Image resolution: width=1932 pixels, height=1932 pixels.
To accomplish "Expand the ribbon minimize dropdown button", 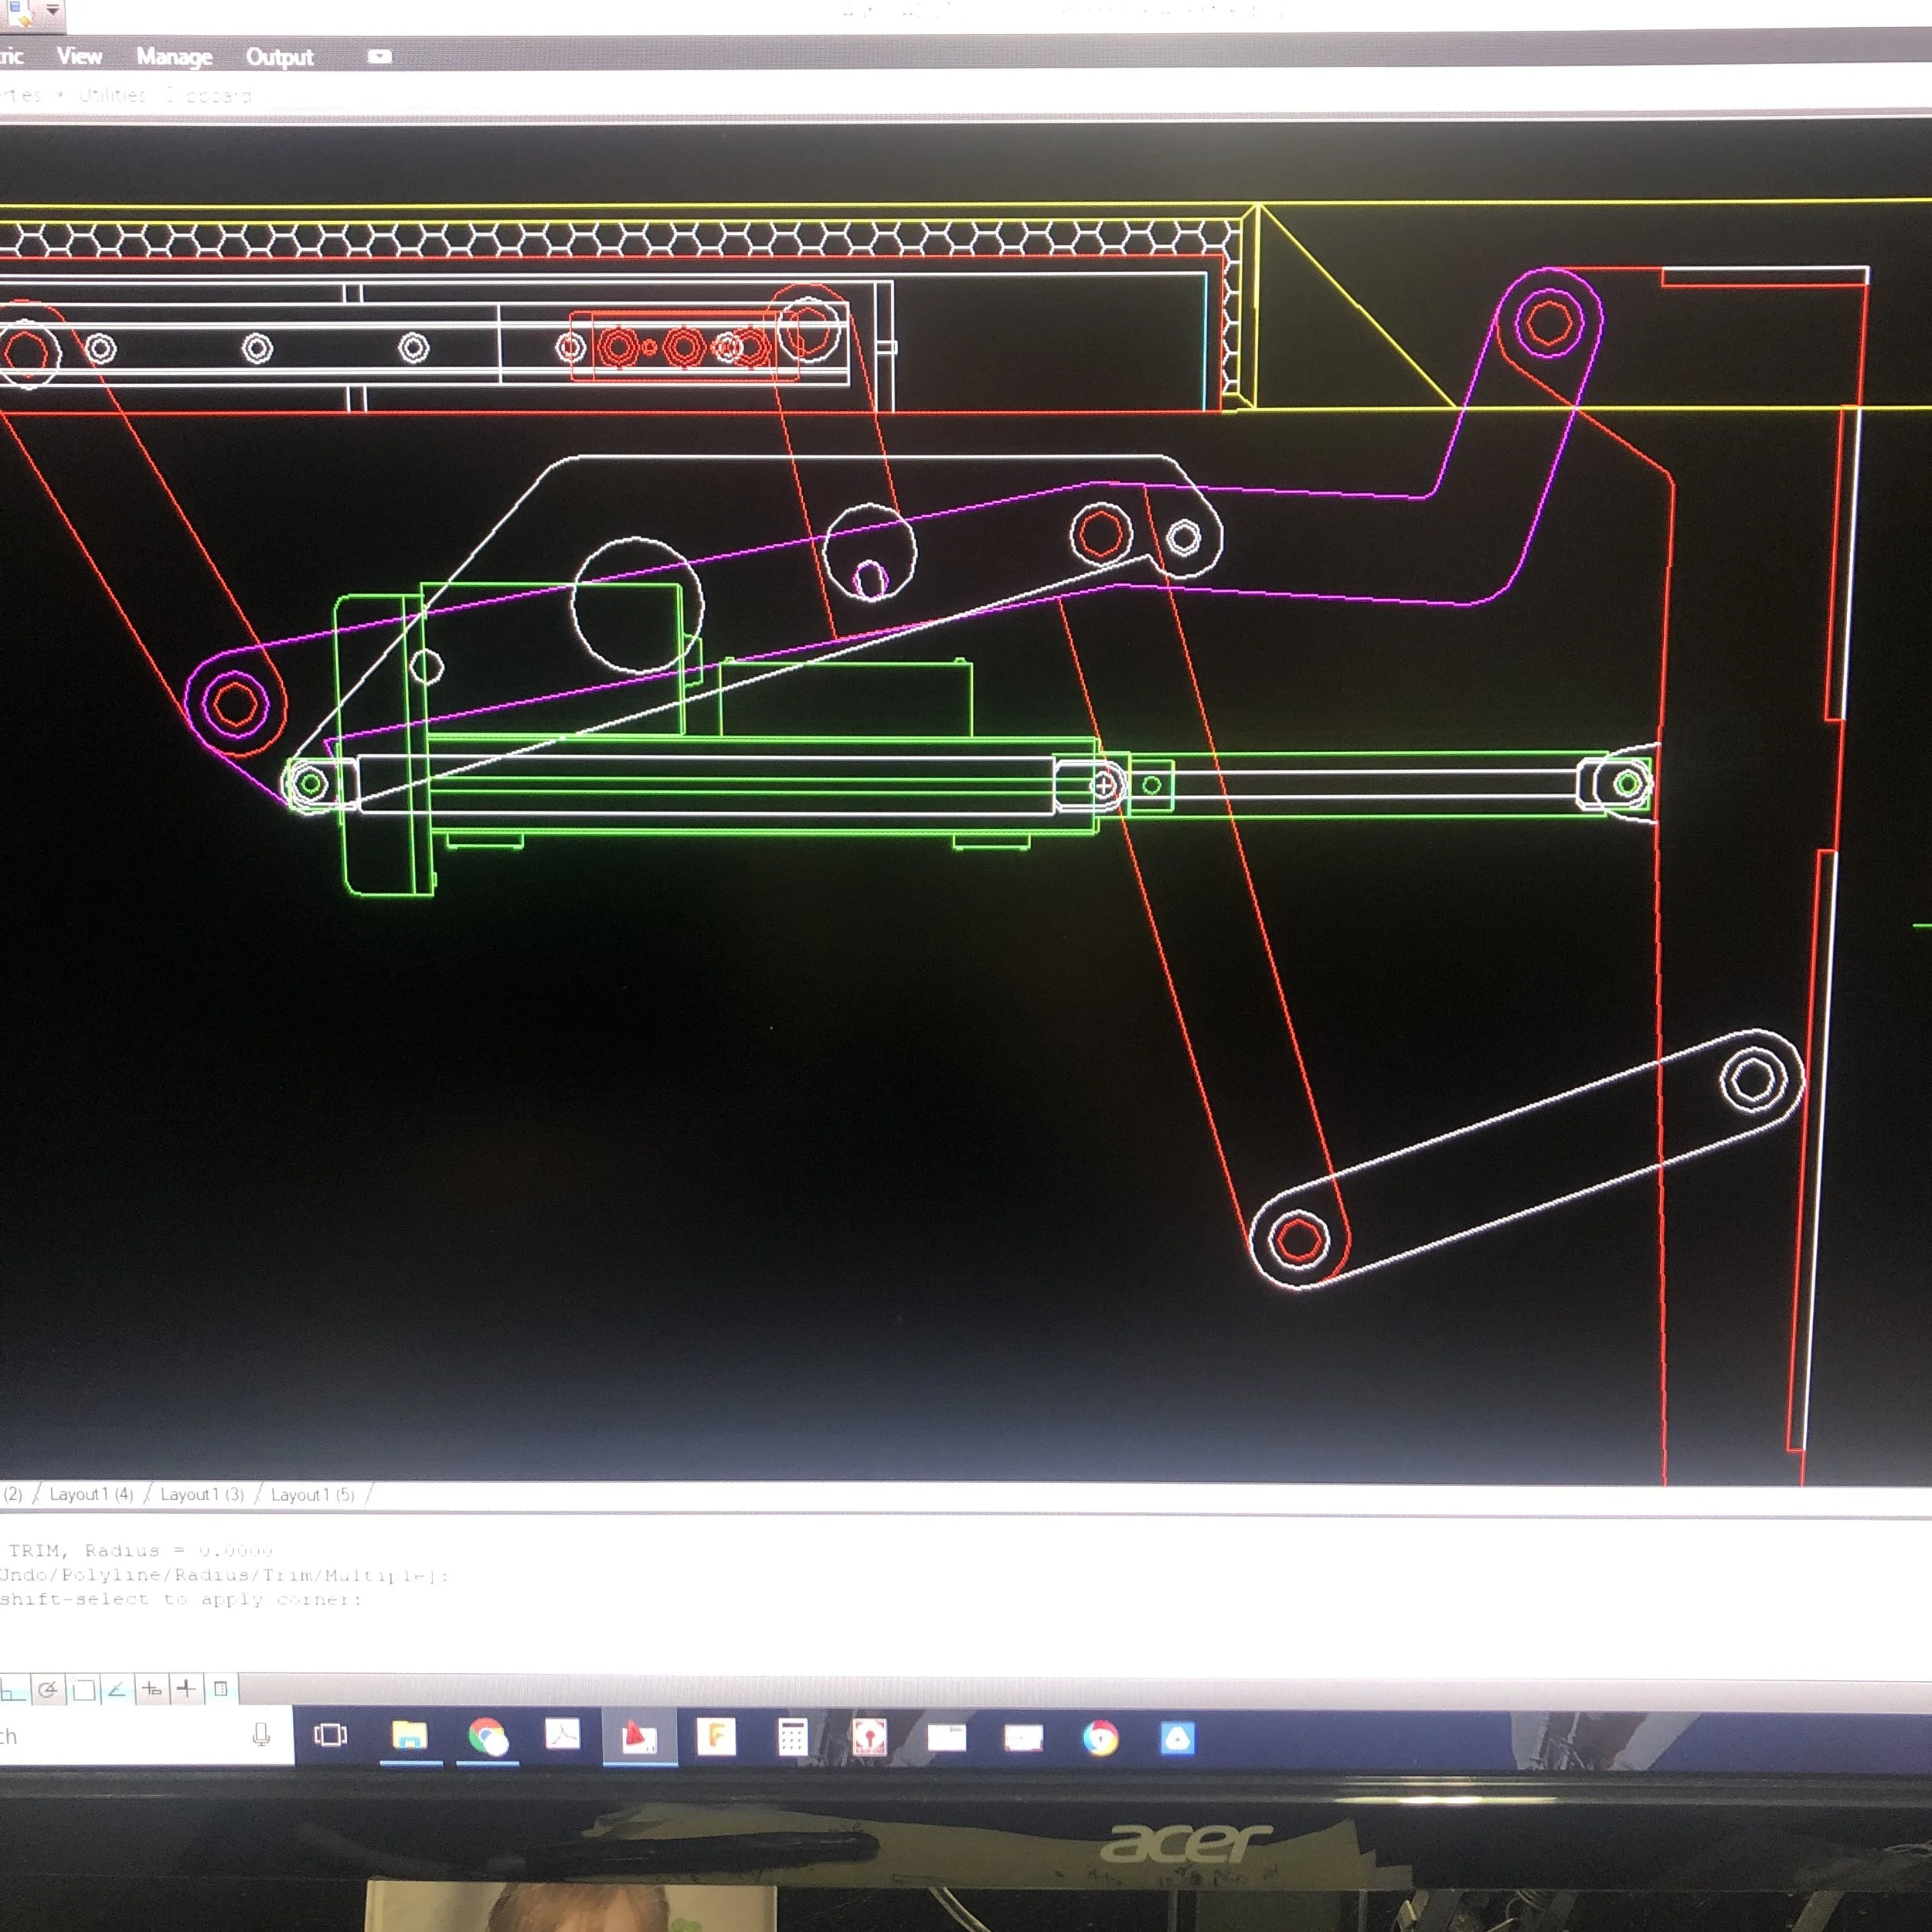I will pos(379,57).
